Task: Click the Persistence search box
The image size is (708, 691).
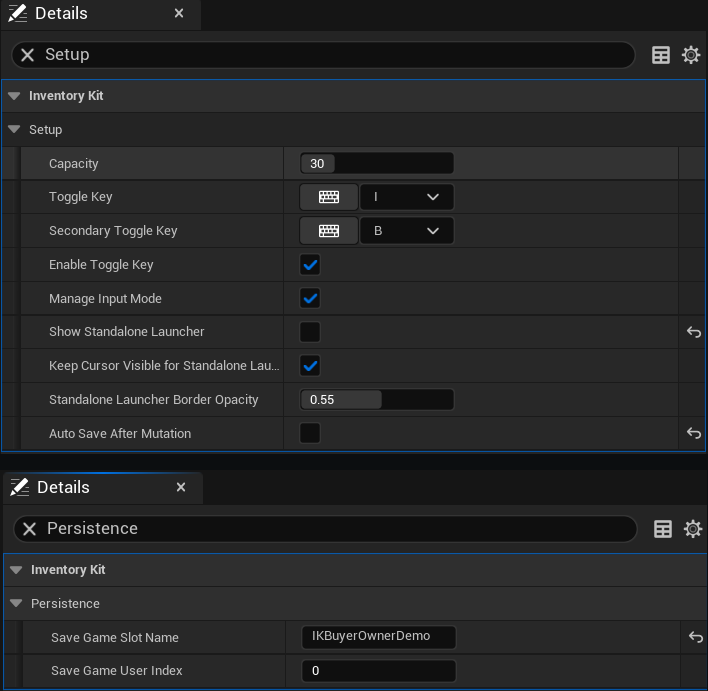Action: point(325,529)
